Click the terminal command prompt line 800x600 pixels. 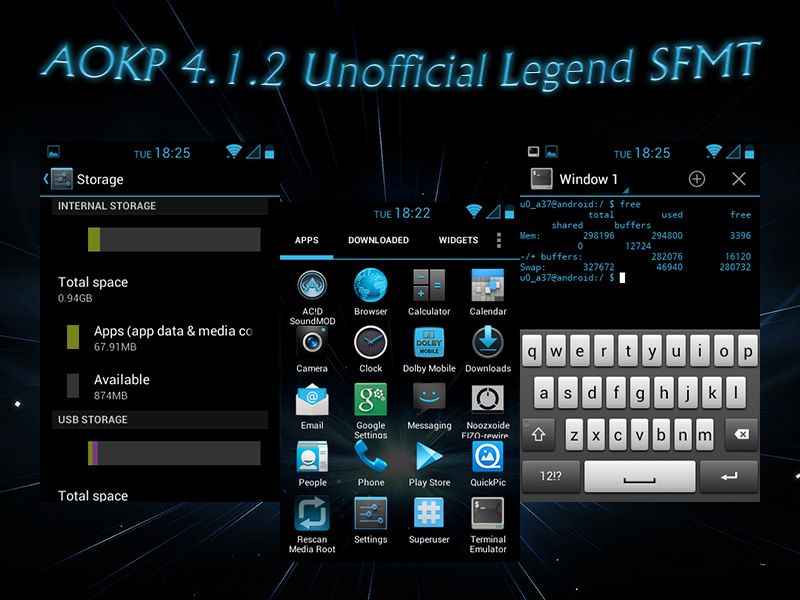coord(572,278)
